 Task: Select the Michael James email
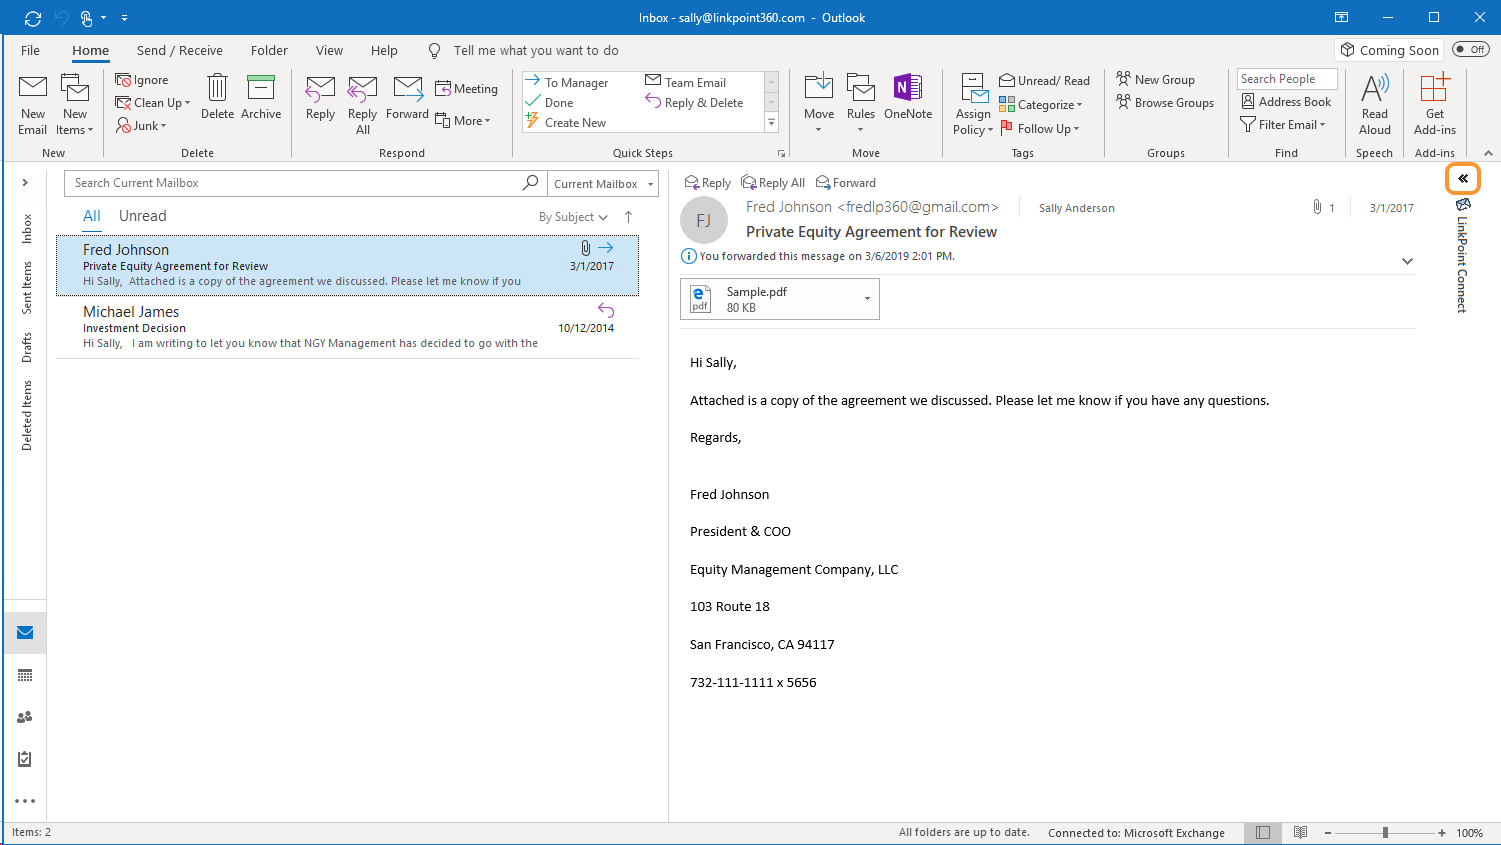(x=347, y=327)
